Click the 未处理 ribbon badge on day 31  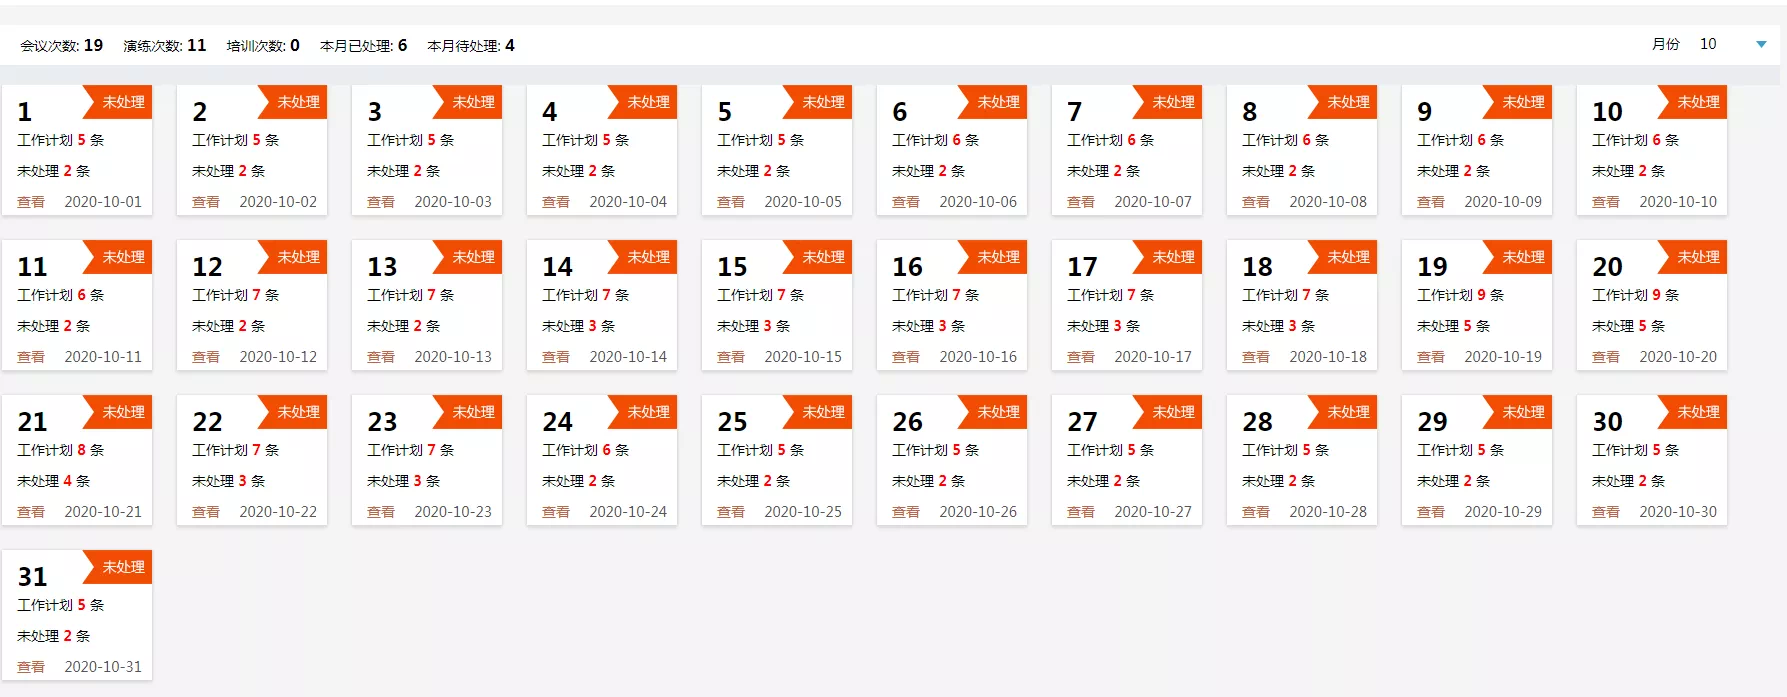(122, 567)
